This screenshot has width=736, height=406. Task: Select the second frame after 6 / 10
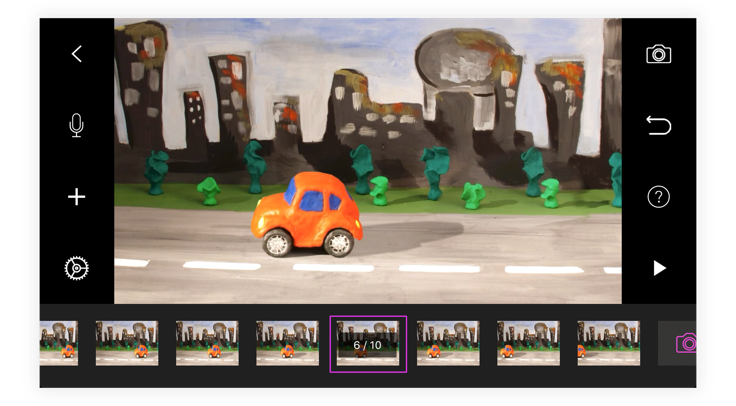pos(528,343)
